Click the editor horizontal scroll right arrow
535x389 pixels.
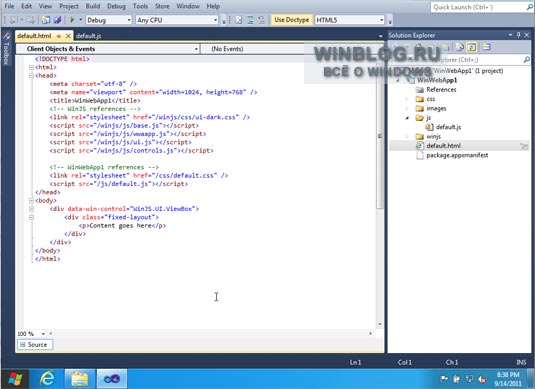(371, 333)
